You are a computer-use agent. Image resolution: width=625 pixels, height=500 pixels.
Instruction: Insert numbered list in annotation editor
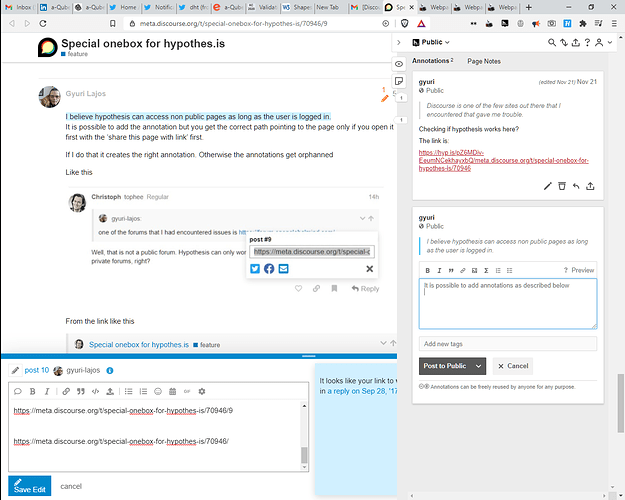pyautogui.click(x=498, y=270)
